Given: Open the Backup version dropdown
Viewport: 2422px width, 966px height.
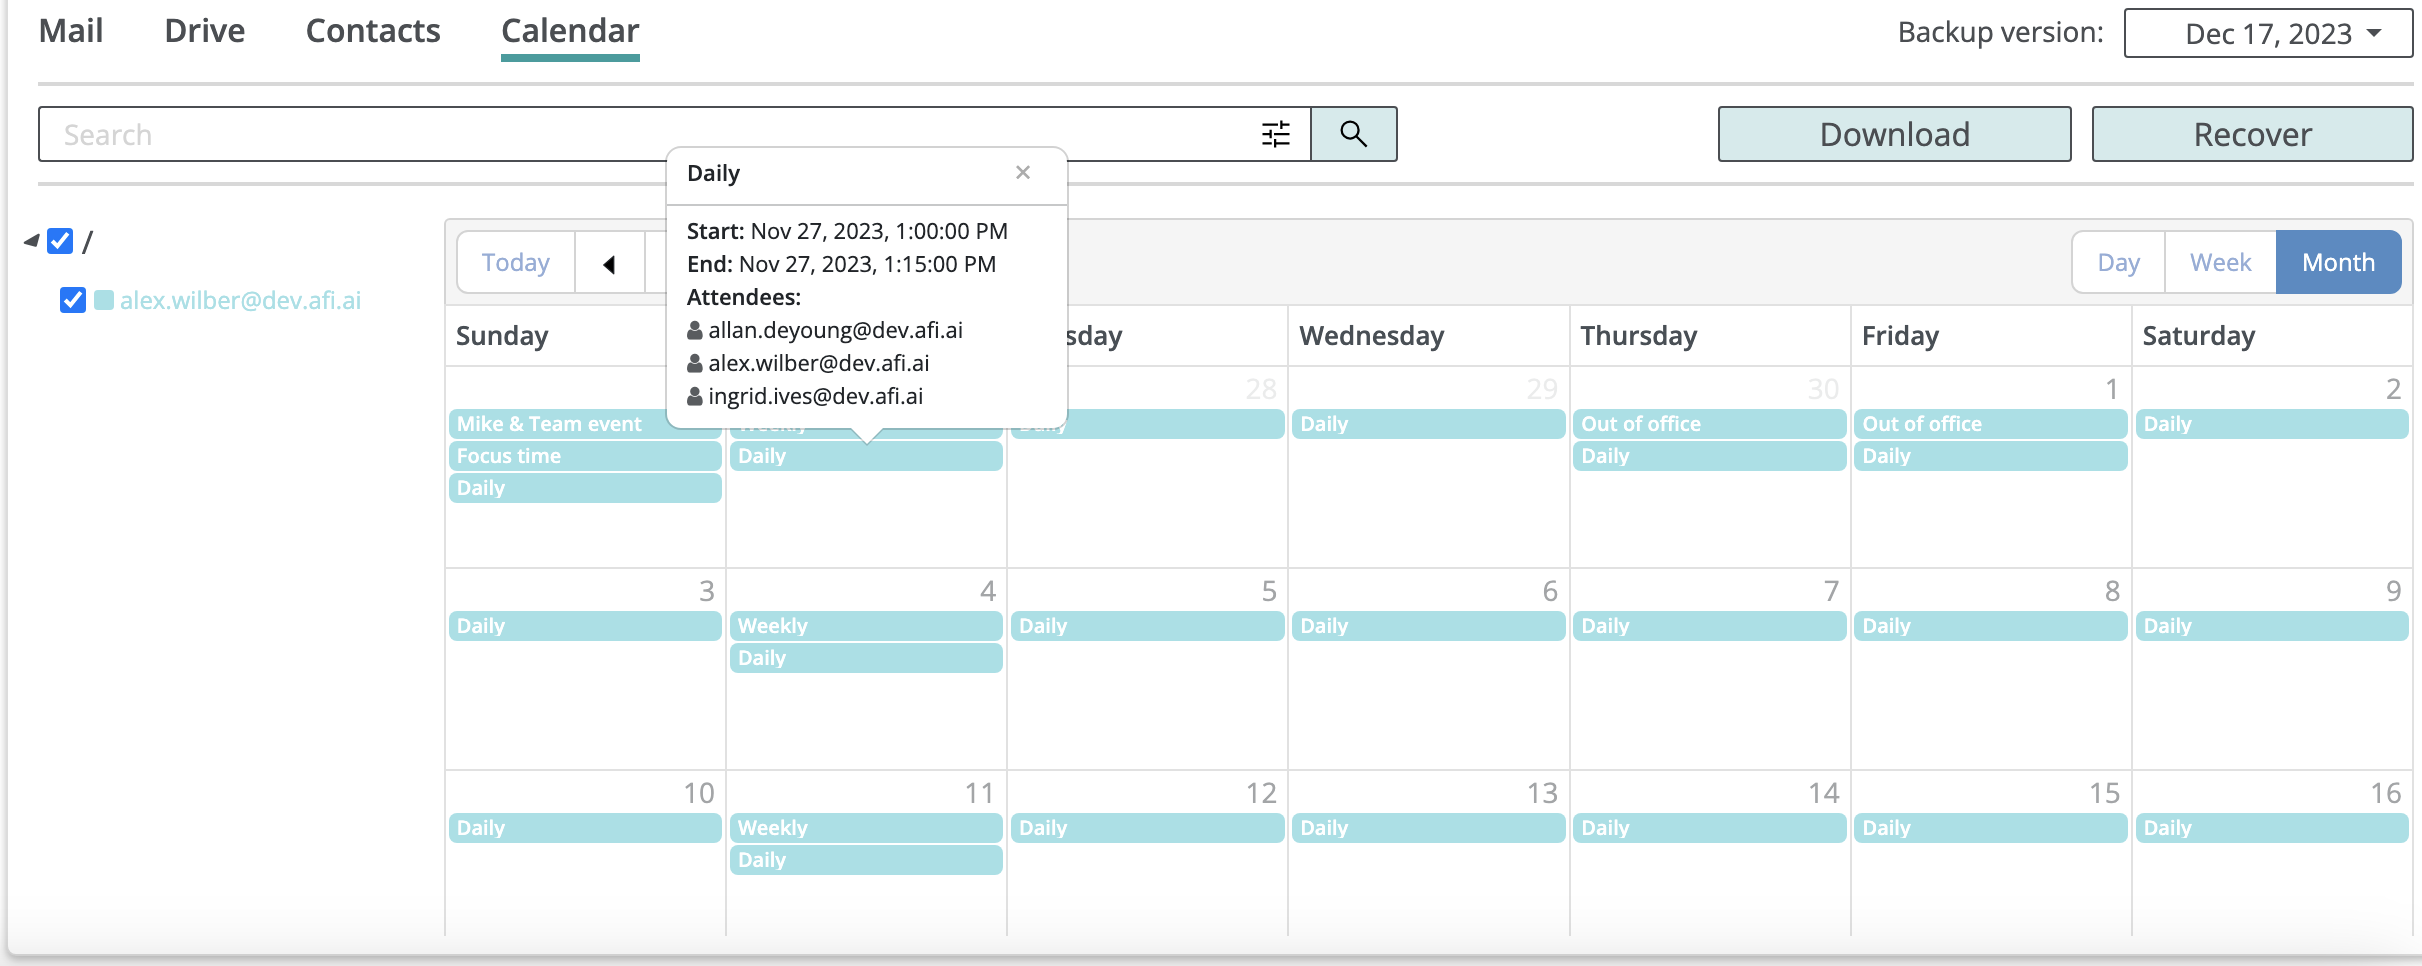Looking at the screenshot, I should [2267, 33].
